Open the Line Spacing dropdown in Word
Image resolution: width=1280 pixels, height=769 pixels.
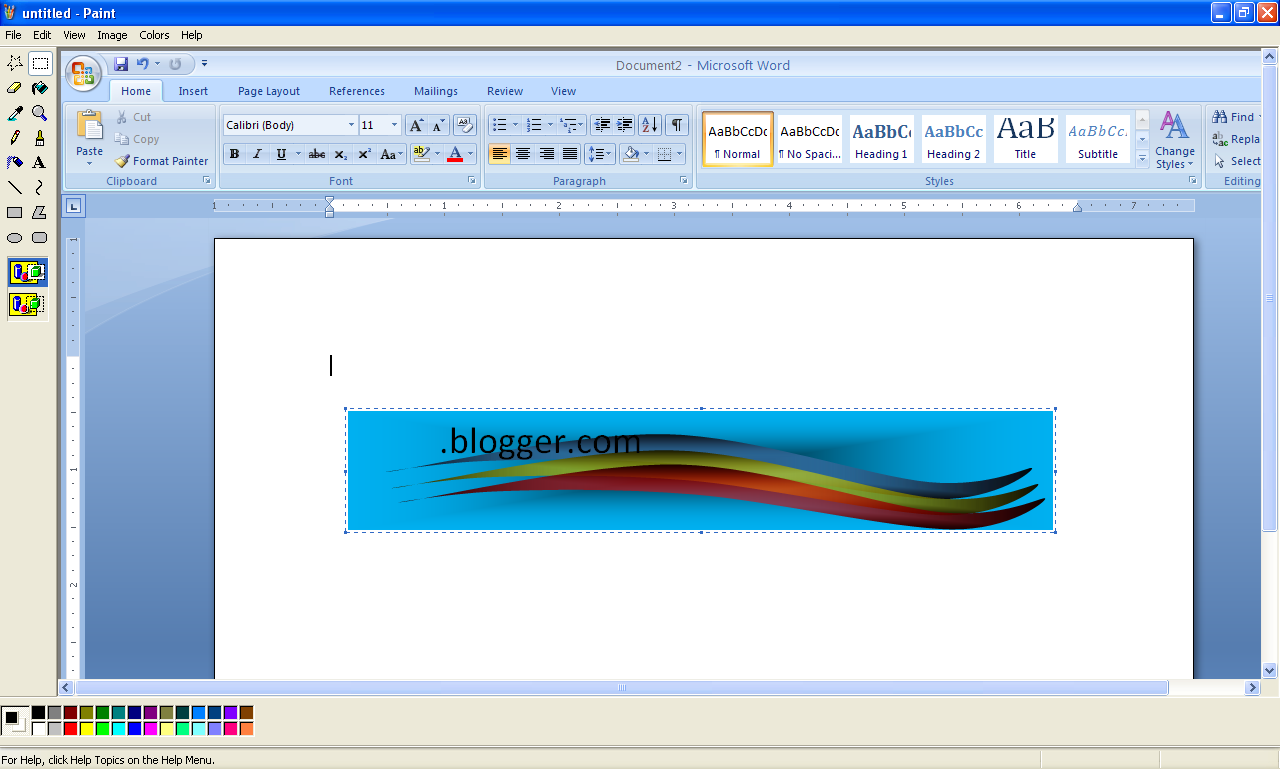tap(600, 154)
